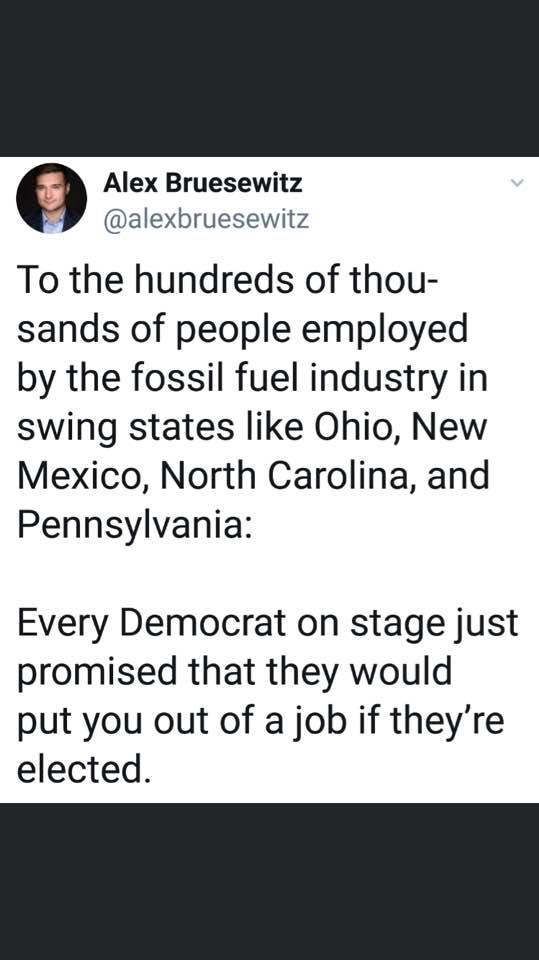The height and width of the screenshot is (960, 539).
Task: Expand the tweet options chevron
Action: tap(518, 183)
